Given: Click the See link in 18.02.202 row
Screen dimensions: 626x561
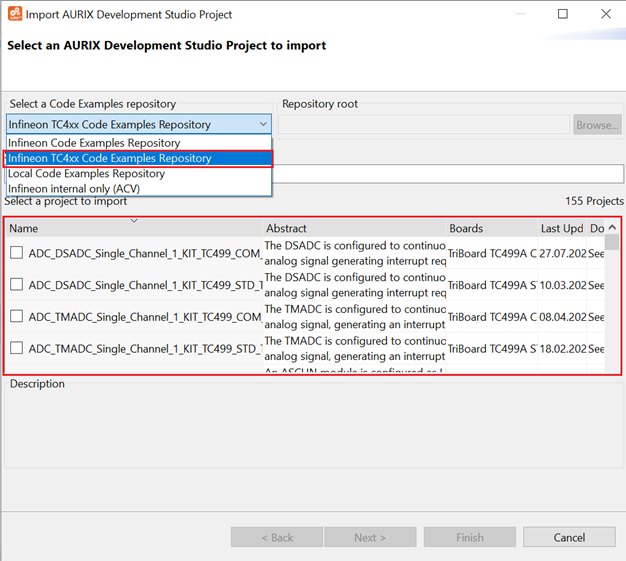Looking at the screenshot, I should (596, 349).
